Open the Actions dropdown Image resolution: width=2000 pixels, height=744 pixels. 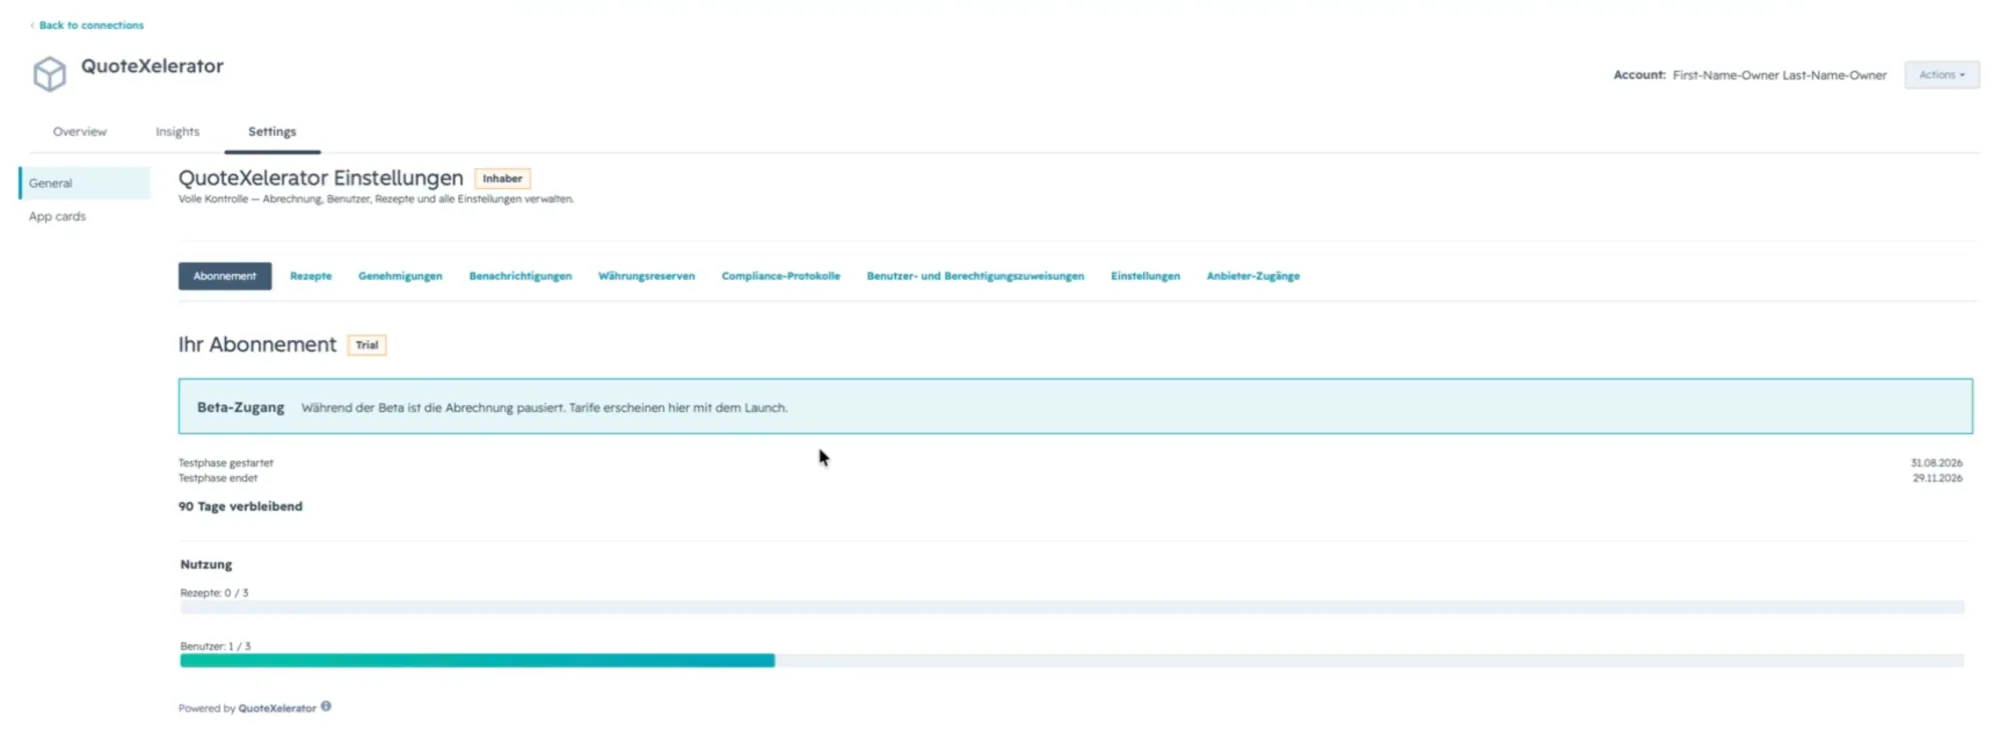tap(1941, 75)
